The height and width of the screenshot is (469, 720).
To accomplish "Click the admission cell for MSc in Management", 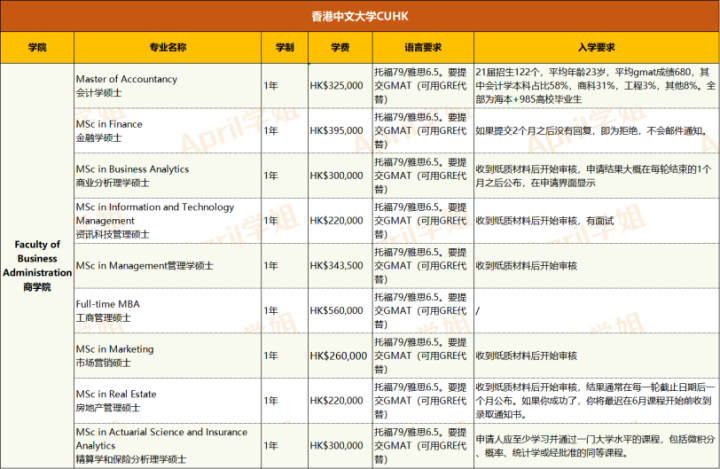I will [596, 266].
